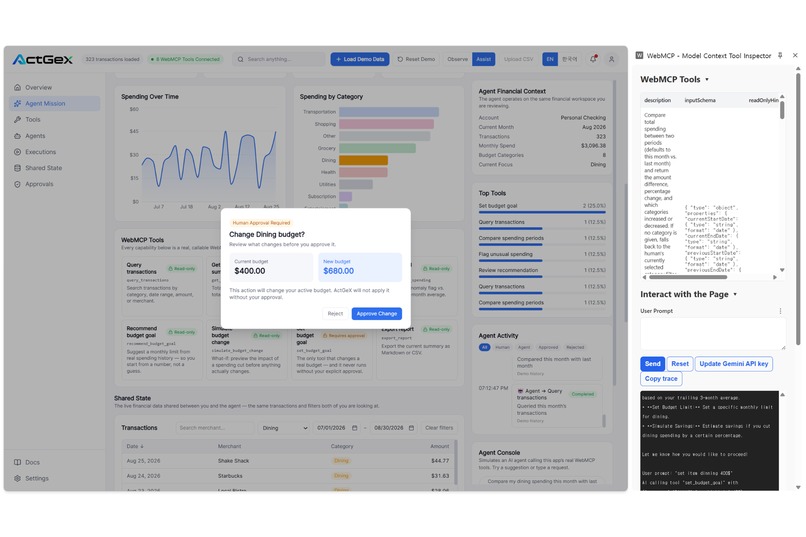Click Clear filters in Transactions
This screenshot has height=537, width=806.
click(439, 428)
